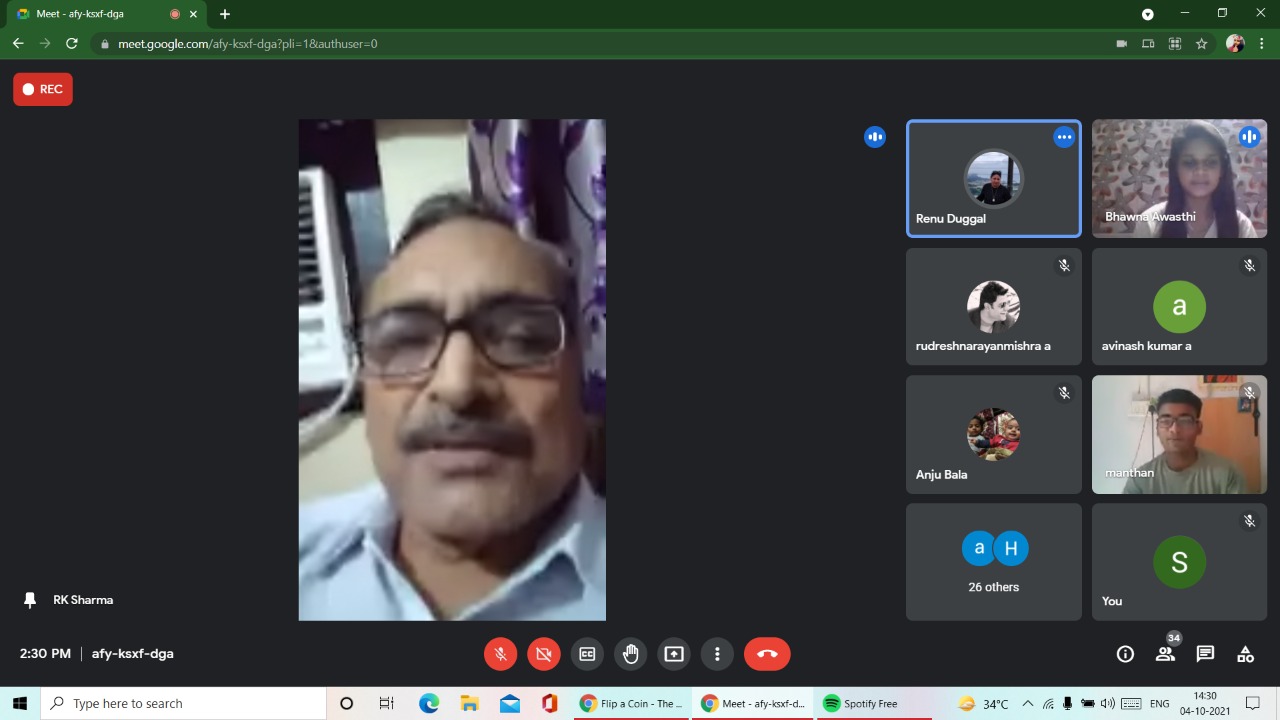The image size is (1280, 720).
Task: Switch to the Flip a Coin taskbar tab
Action: tap(632, 704)
